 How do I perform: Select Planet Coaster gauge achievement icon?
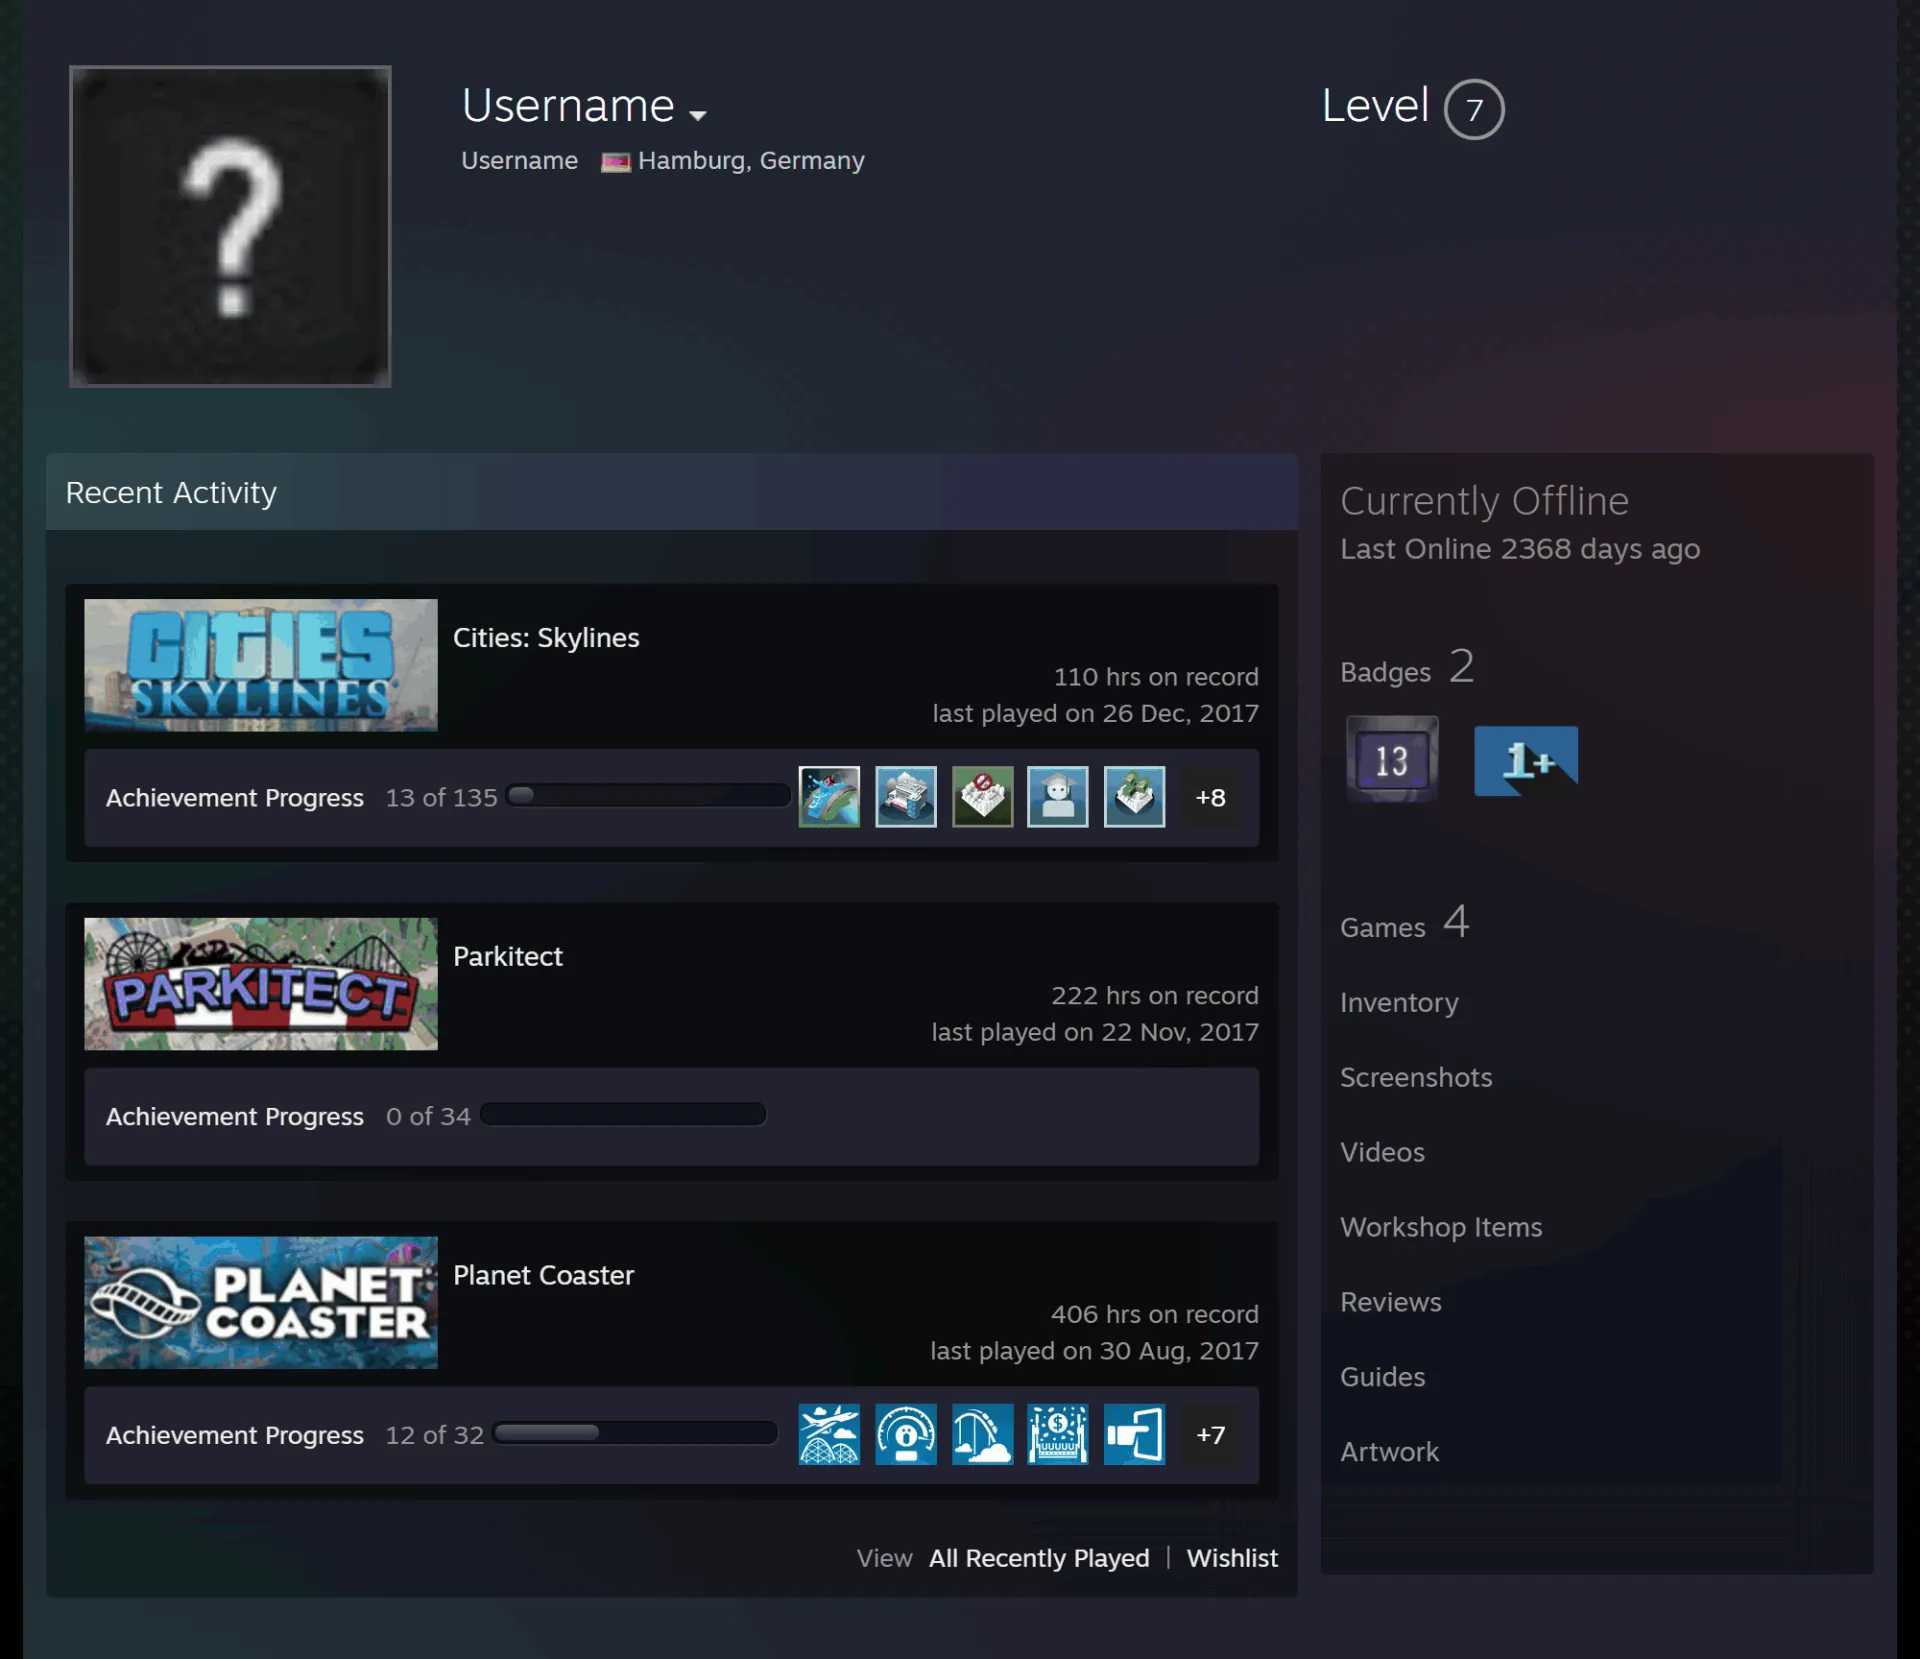906,1434
